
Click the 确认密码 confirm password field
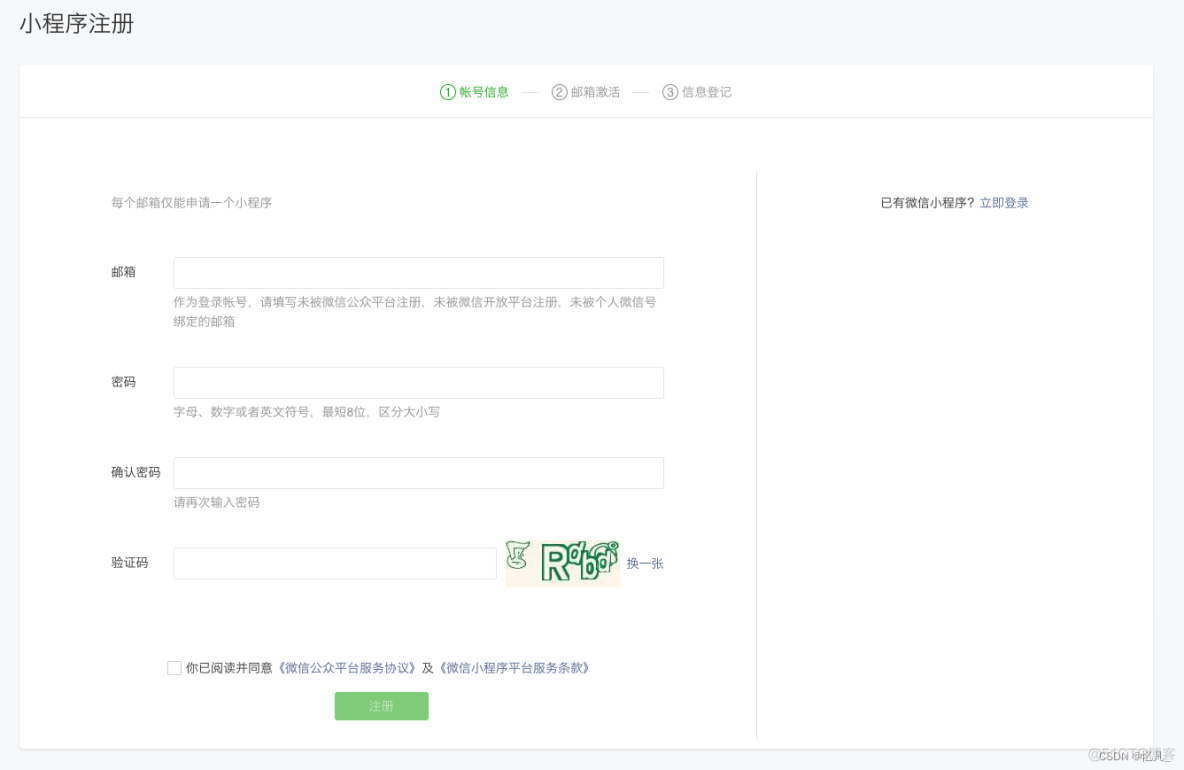tap(418, 472)
